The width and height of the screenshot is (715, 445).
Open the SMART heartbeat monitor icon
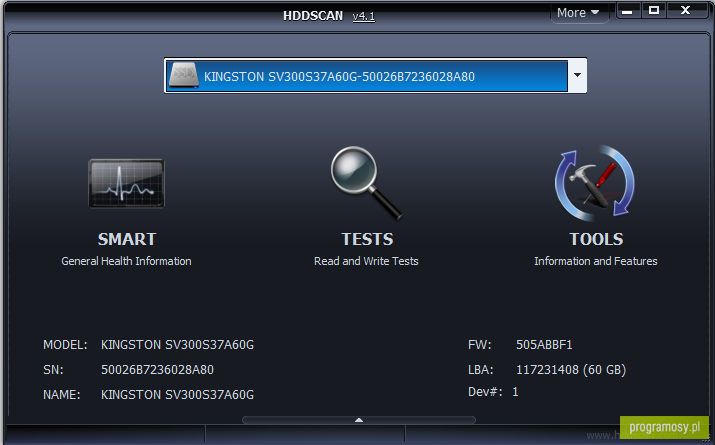126,183
